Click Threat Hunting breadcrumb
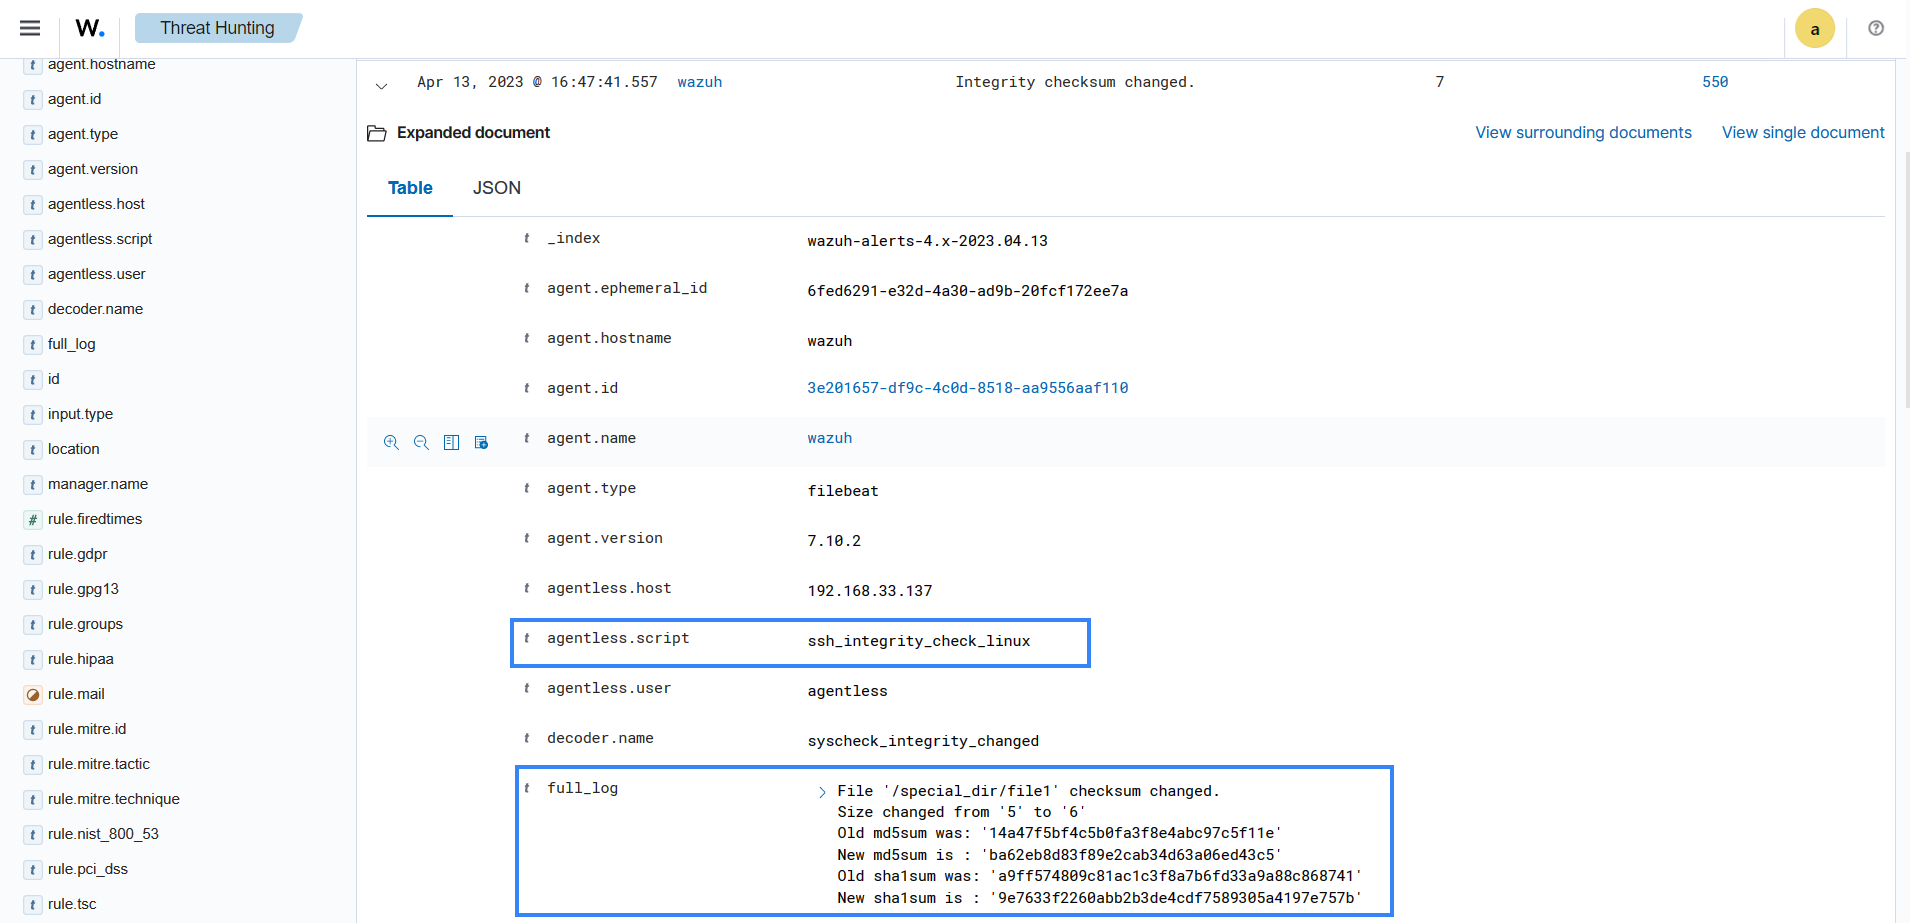This screenshot has width=1910, height=923. pos(217,28)
